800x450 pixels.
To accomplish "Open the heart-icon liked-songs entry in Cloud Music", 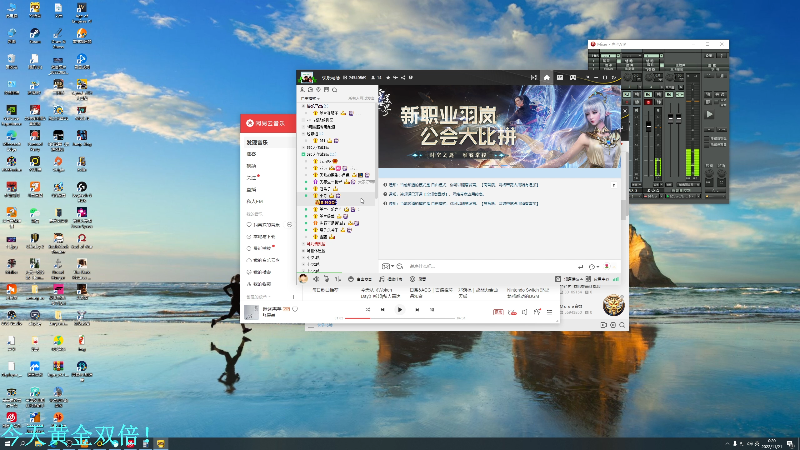I will click(x=264, y=224).
